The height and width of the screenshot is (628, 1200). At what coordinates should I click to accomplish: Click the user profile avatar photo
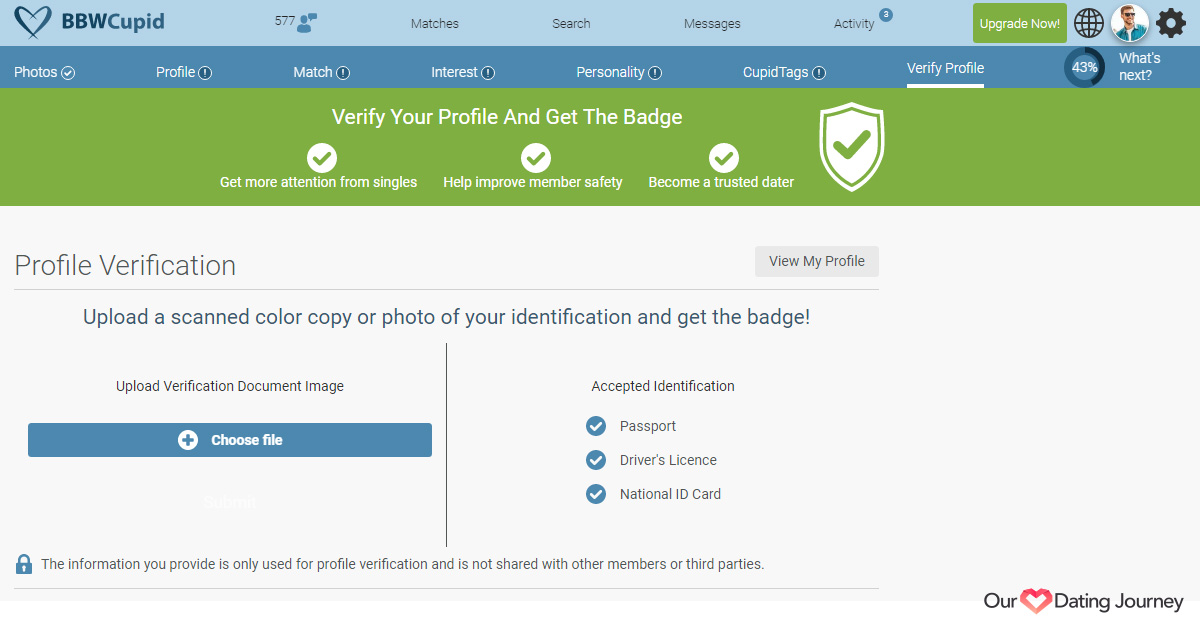[1130, 23]
